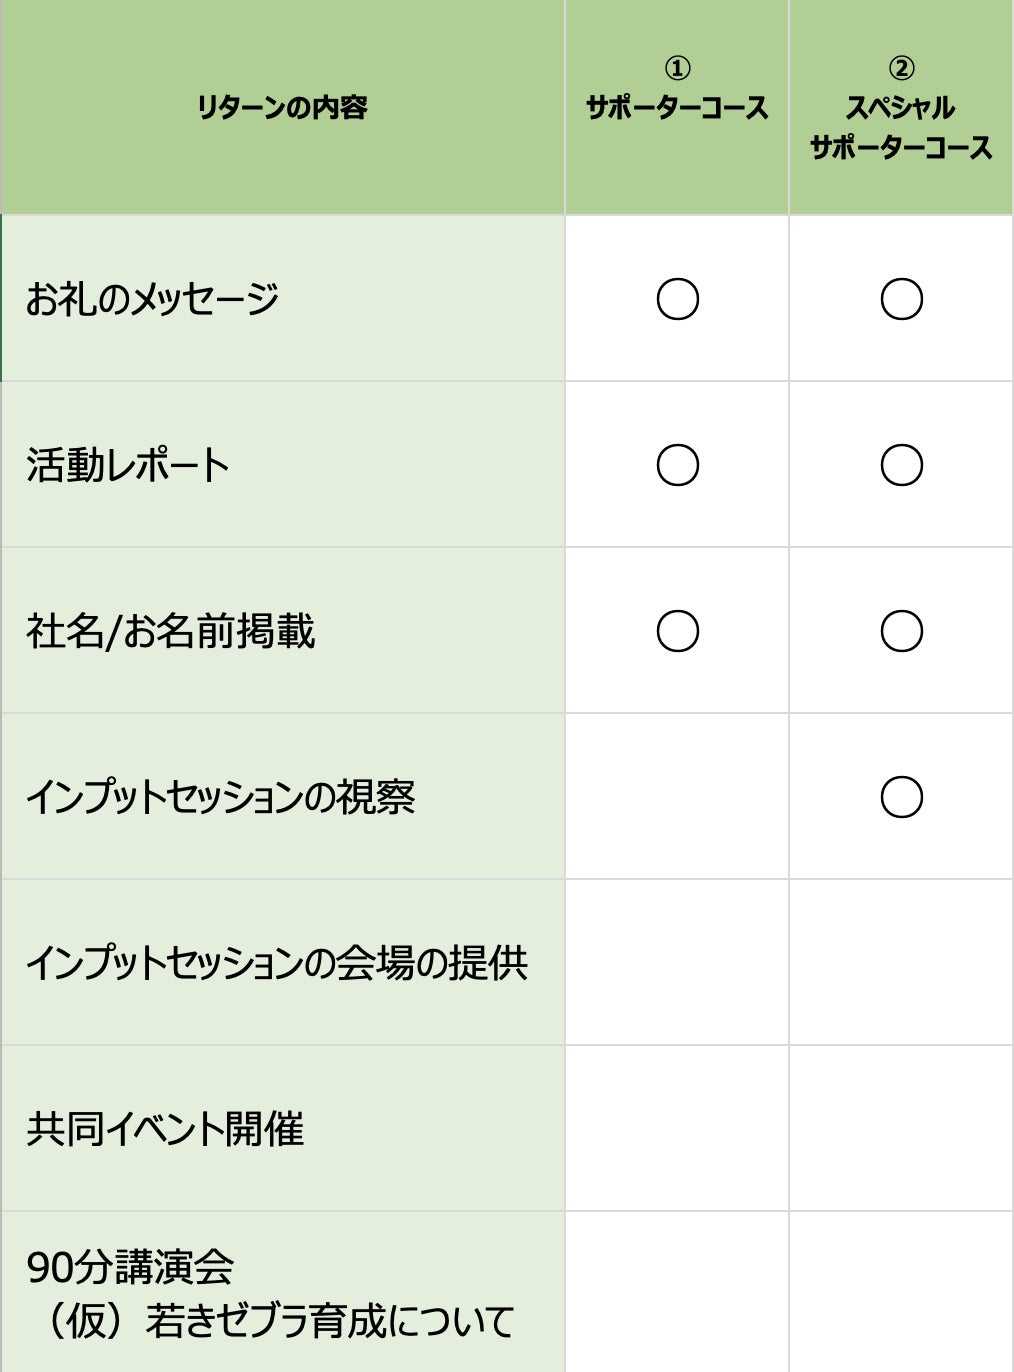Select the ② スペシャルサポーターコース column header
Viewport: 1014px width, 1372px height.
tap(901, 108)
